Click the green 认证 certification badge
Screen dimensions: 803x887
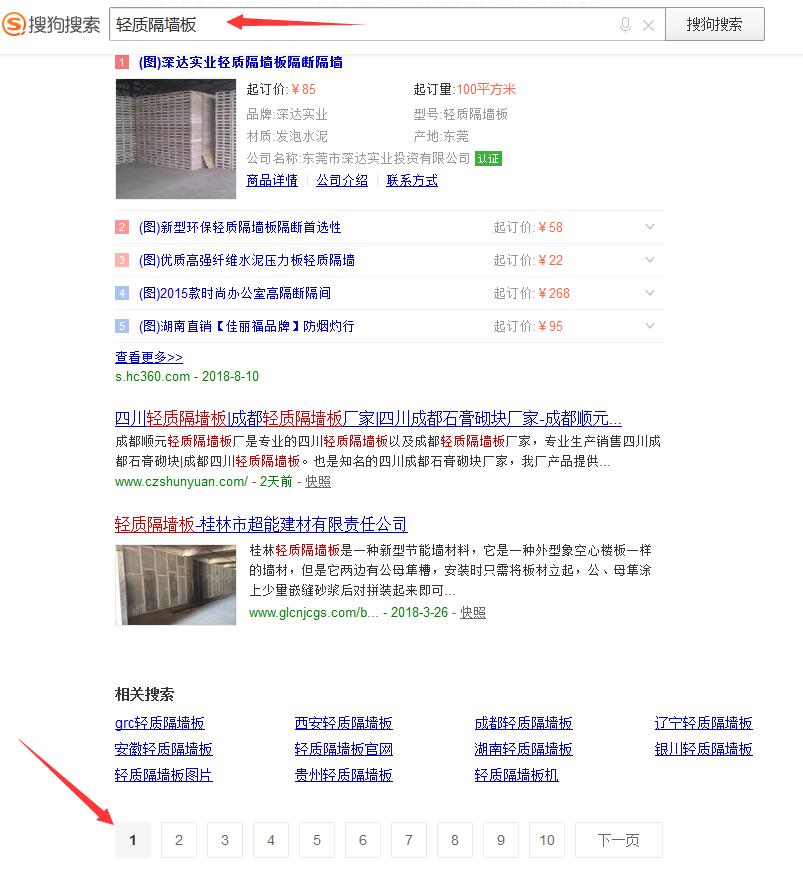[488, 158]
